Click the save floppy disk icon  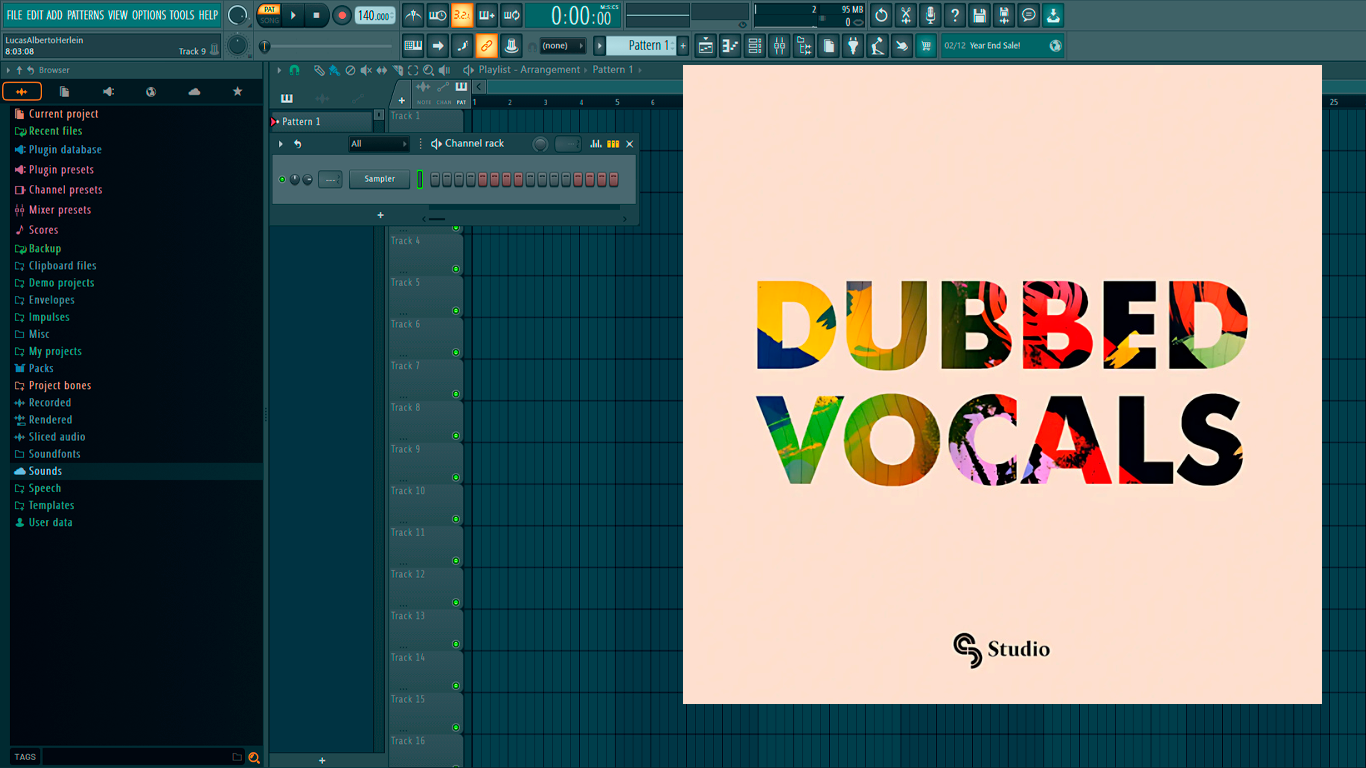(x=979, y=15)
